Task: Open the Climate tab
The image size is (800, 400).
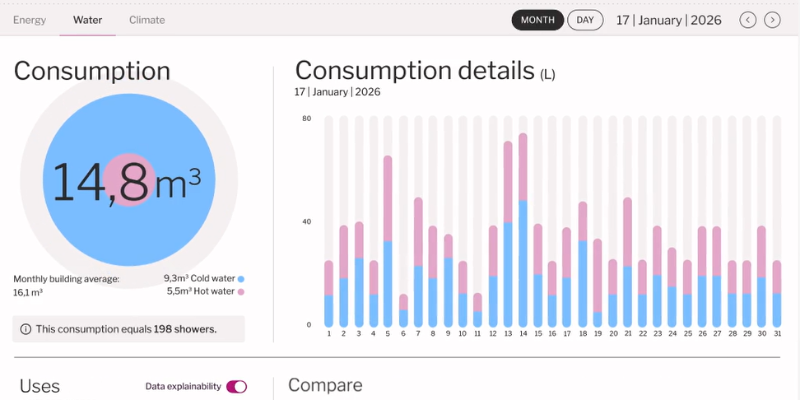Action: (147, 20)
